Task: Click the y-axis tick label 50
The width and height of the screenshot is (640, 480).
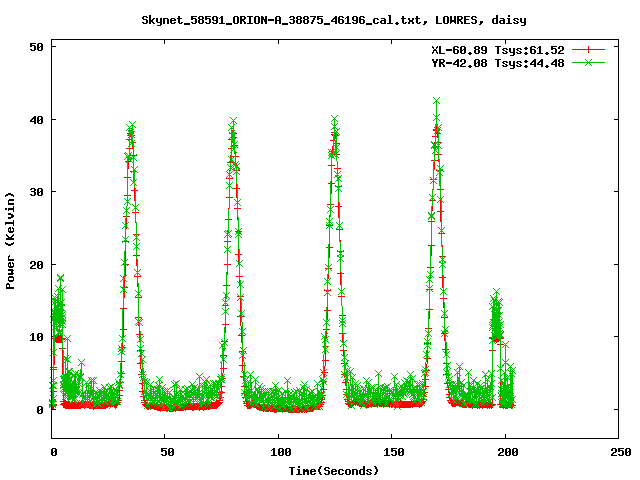Action: 36,47
